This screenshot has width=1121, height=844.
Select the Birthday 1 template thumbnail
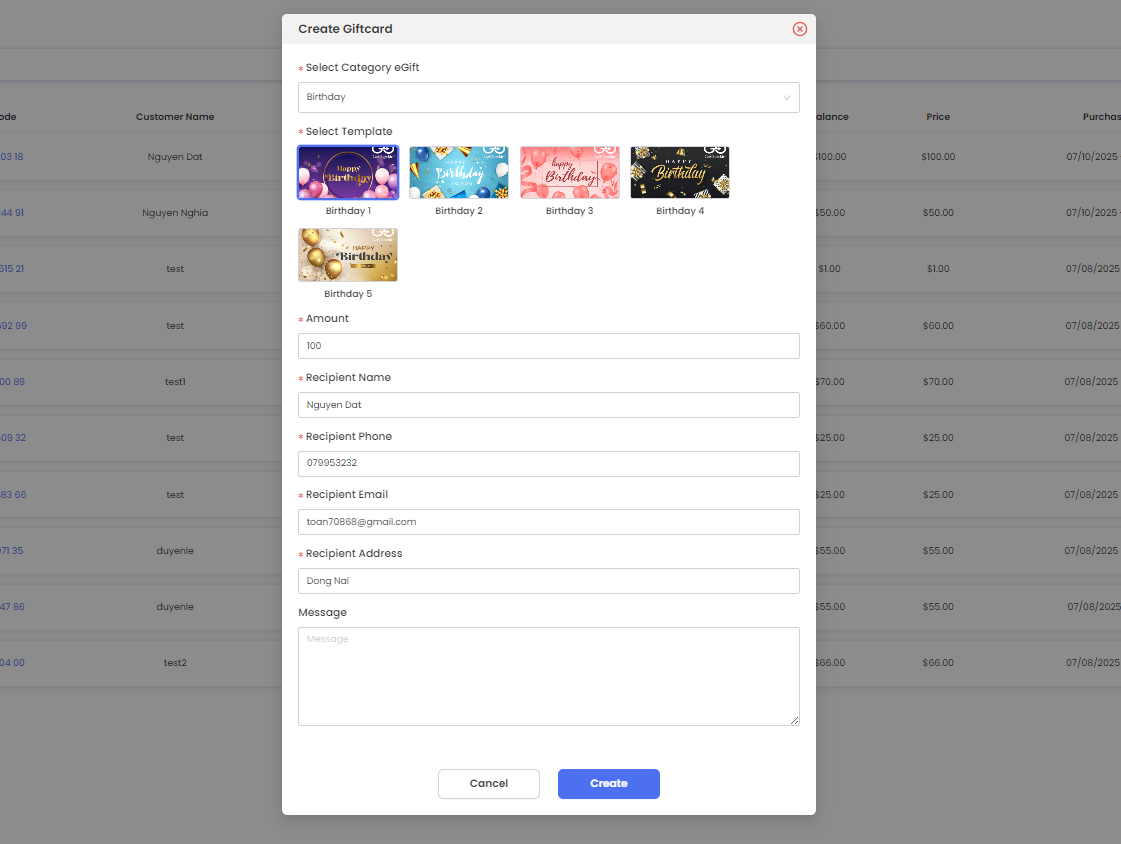[x=348, y=173]
